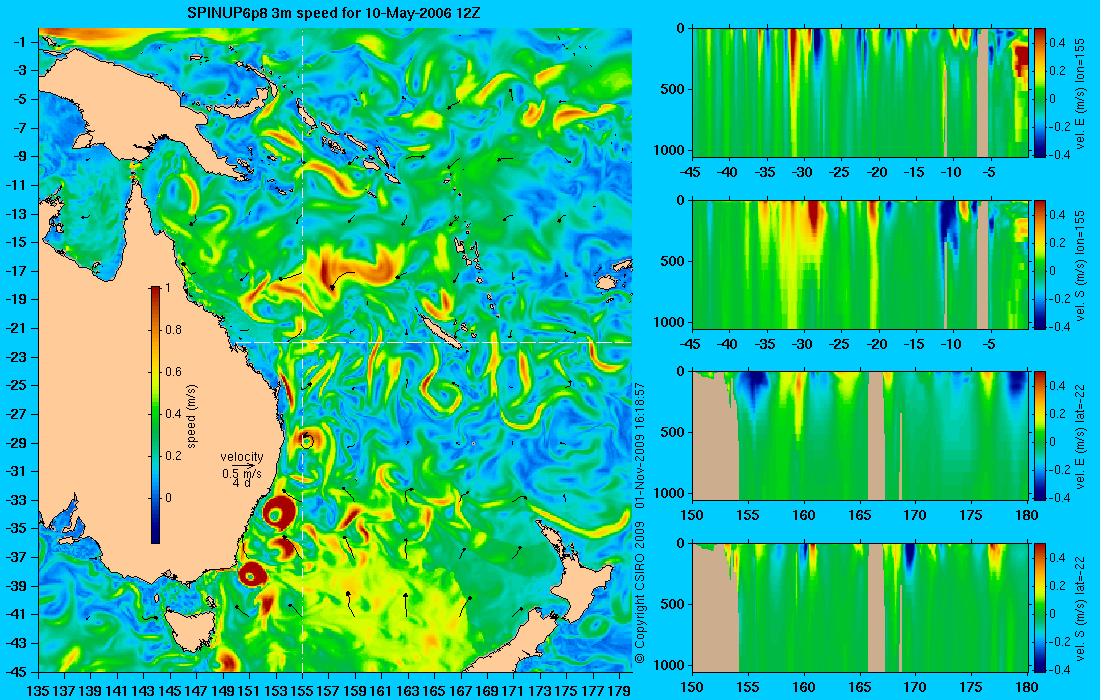Click the "180" tick under the bottom section panel
This screenshot has width=1100, height=700.
pos(1027,687)
